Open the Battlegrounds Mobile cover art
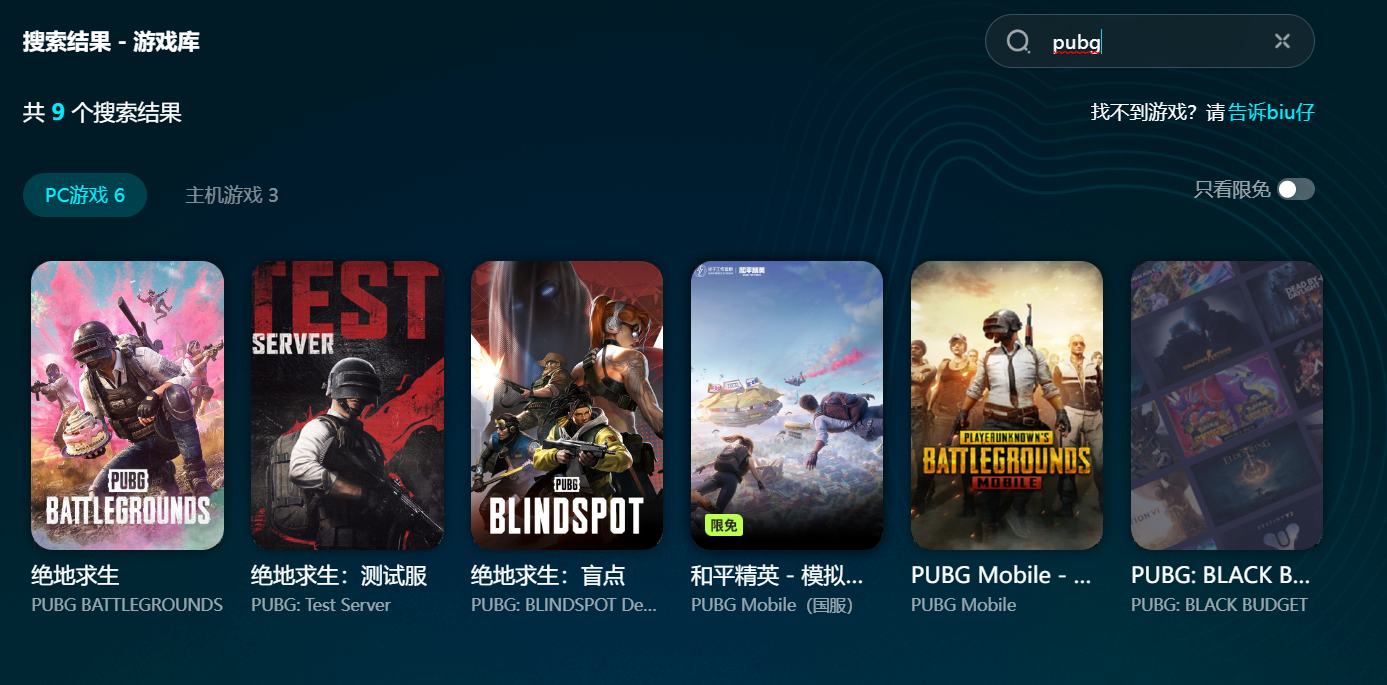This screenshot has height=685, width=1387. tap(1007, 405)
